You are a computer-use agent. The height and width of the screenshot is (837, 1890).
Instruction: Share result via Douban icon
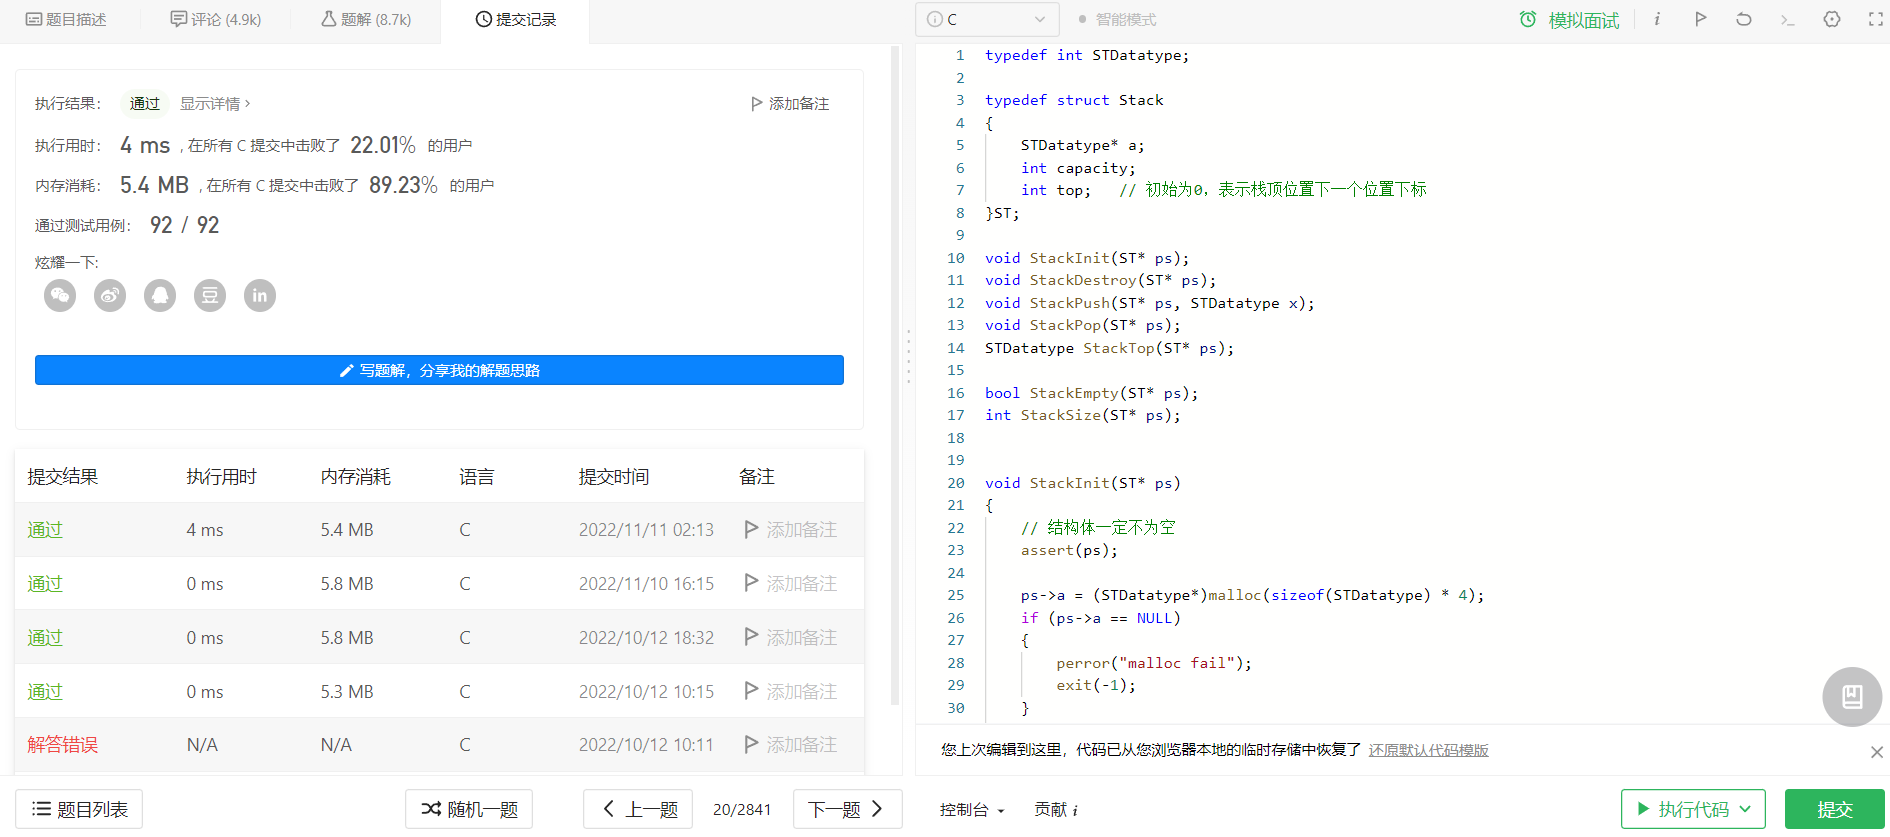[210, 295]
